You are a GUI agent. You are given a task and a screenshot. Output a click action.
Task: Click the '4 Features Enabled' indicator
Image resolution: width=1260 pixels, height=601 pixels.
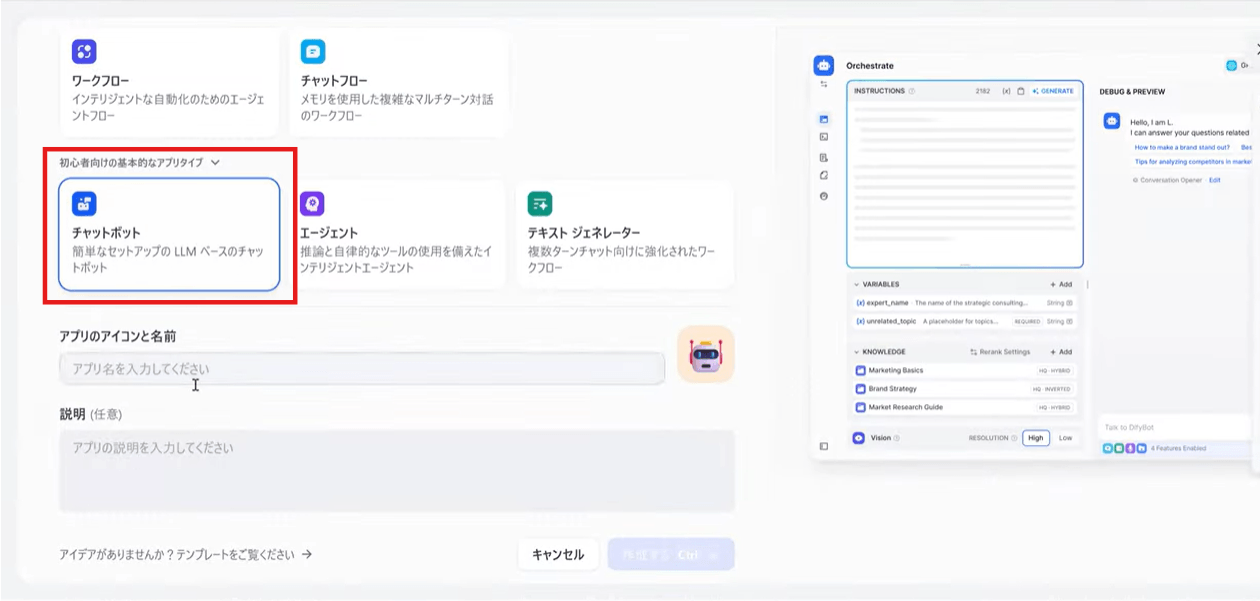tap(1178, 448)
